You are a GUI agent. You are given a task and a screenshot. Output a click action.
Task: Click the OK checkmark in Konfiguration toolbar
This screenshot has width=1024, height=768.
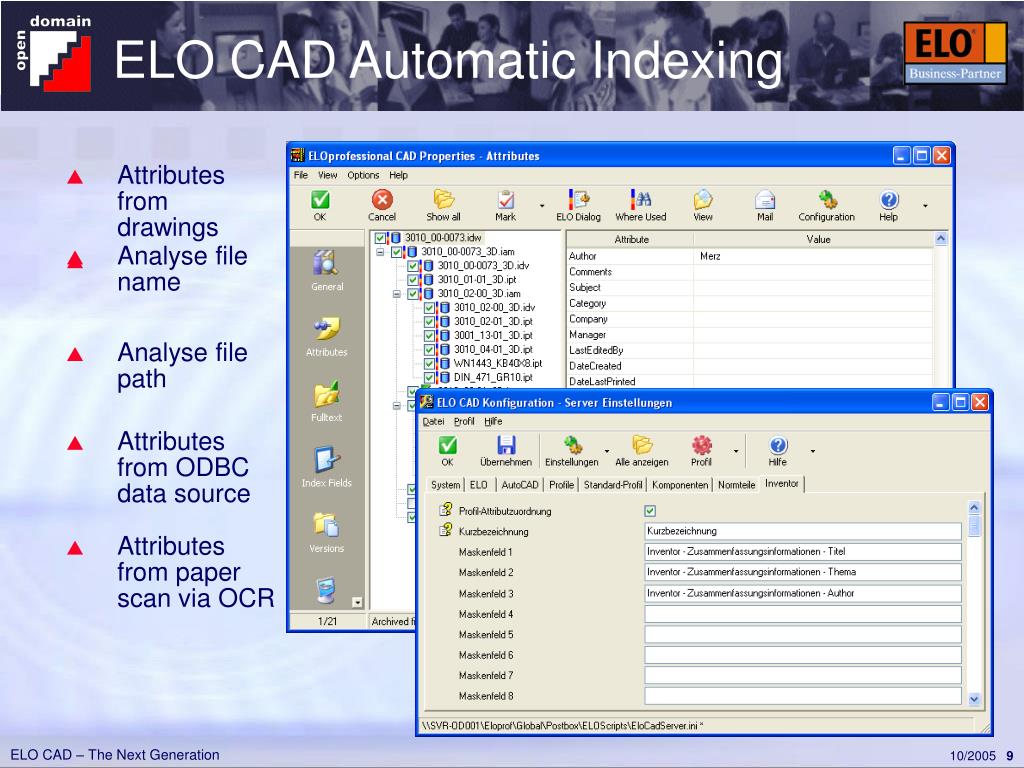pos(447,445)
